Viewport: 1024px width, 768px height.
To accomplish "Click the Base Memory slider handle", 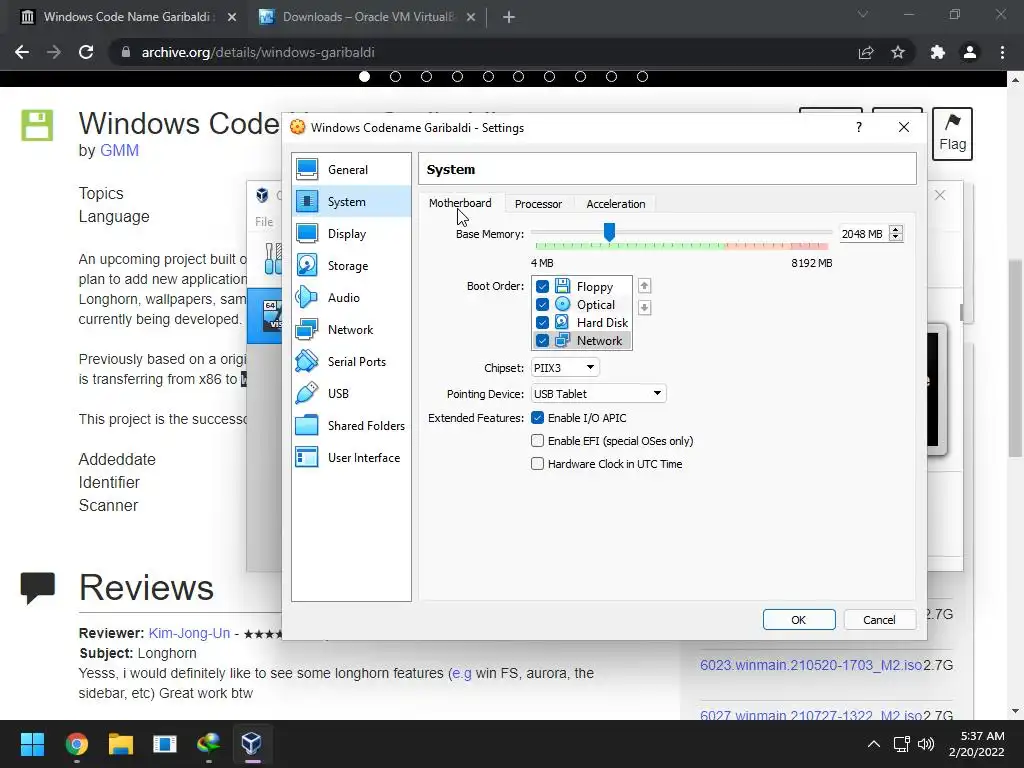I will click(609, 231).
